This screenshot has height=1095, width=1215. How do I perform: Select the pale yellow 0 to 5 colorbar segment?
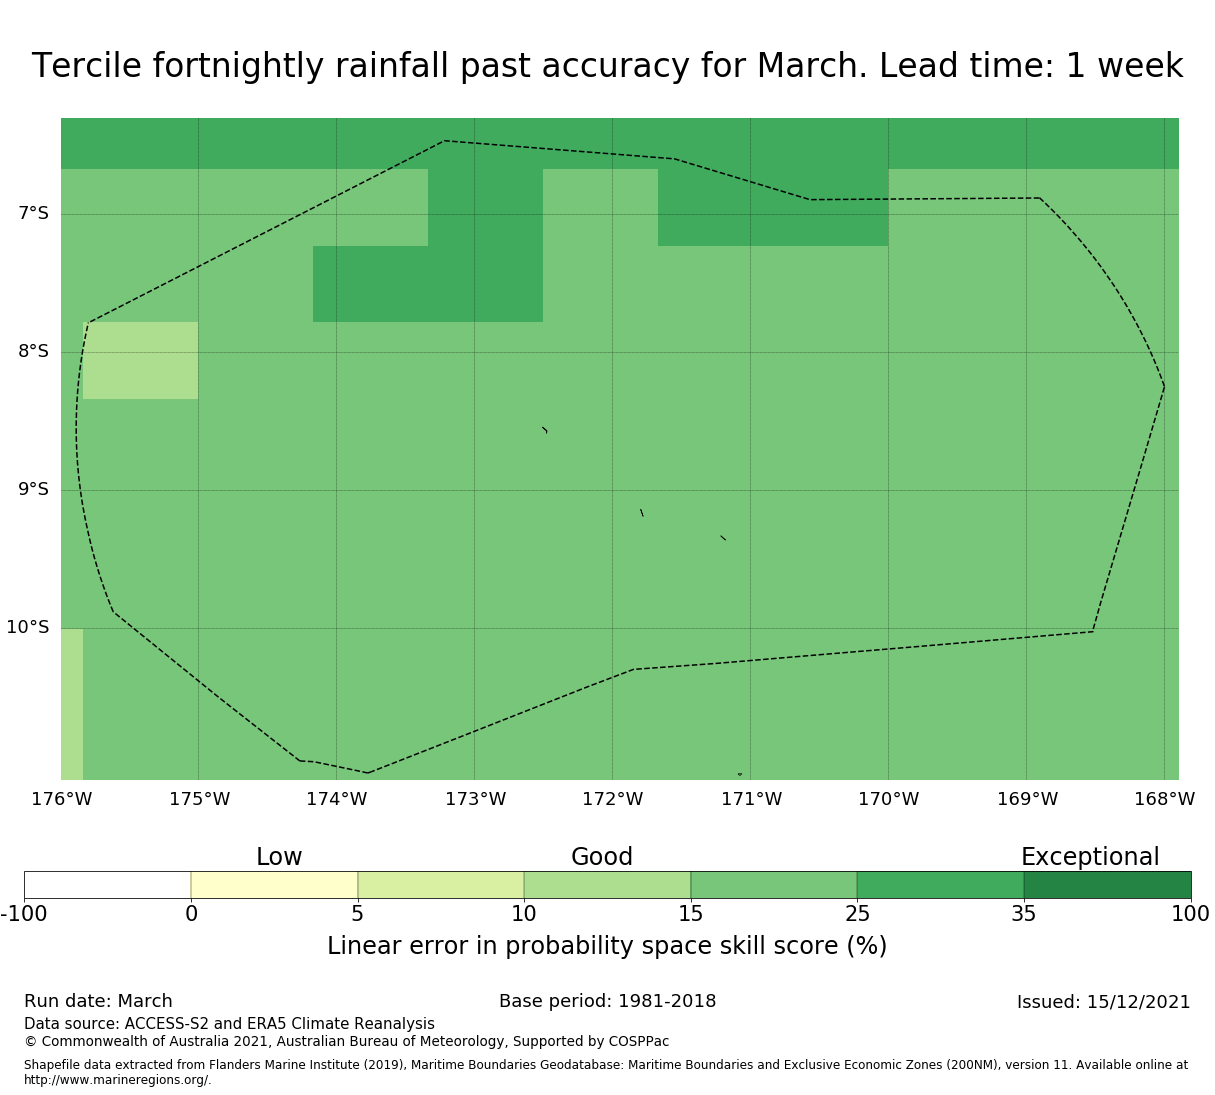pyautogui.click(x=274, y=885)
